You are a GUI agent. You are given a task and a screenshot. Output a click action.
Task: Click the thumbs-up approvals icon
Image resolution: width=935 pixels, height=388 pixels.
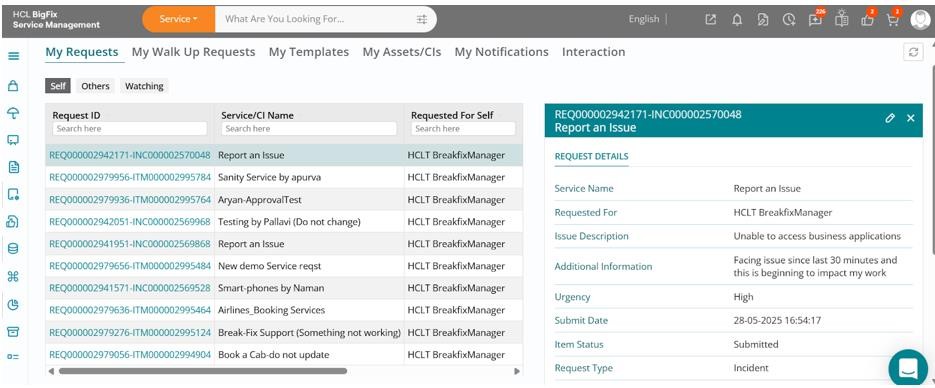coord(868,20)
